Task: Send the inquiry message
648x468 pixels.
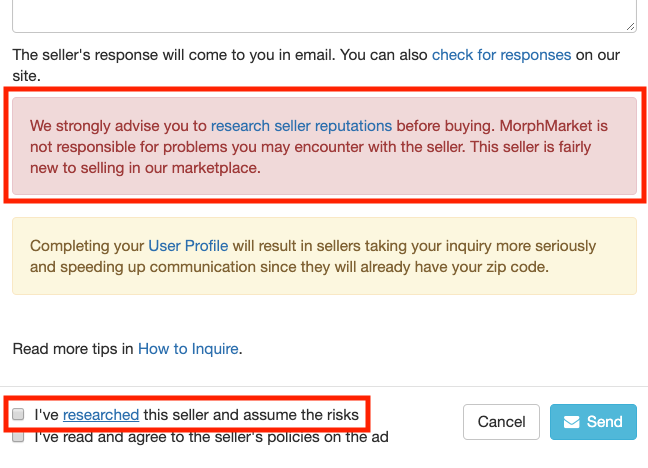Action: [x=593, y=422]
